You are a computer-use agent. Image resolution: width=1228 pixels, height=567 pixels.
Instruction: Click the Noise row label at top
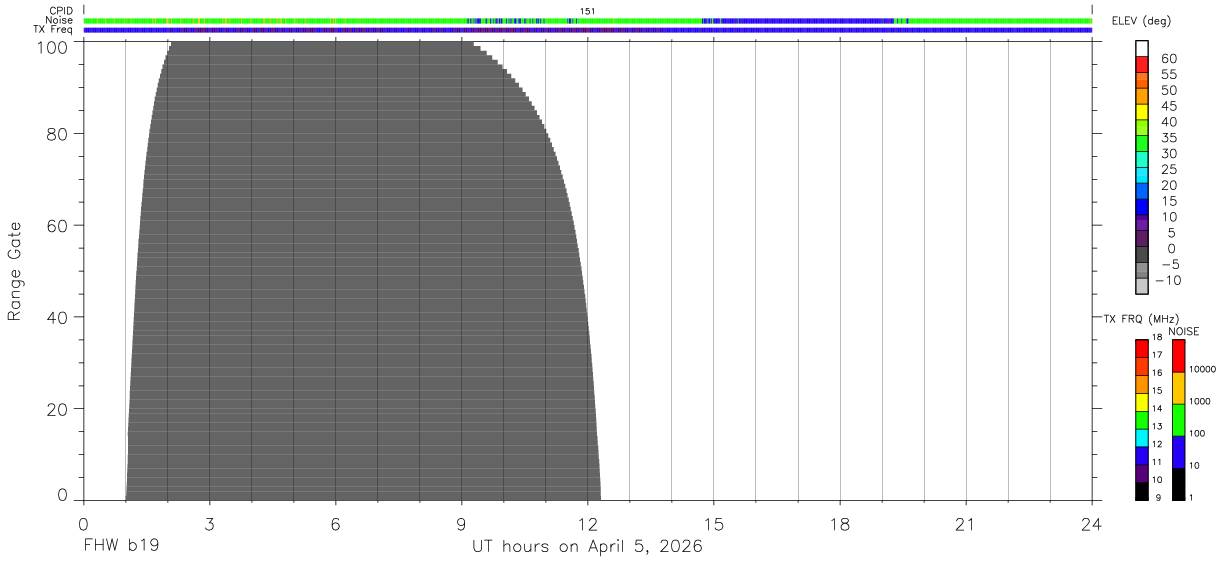60,20
